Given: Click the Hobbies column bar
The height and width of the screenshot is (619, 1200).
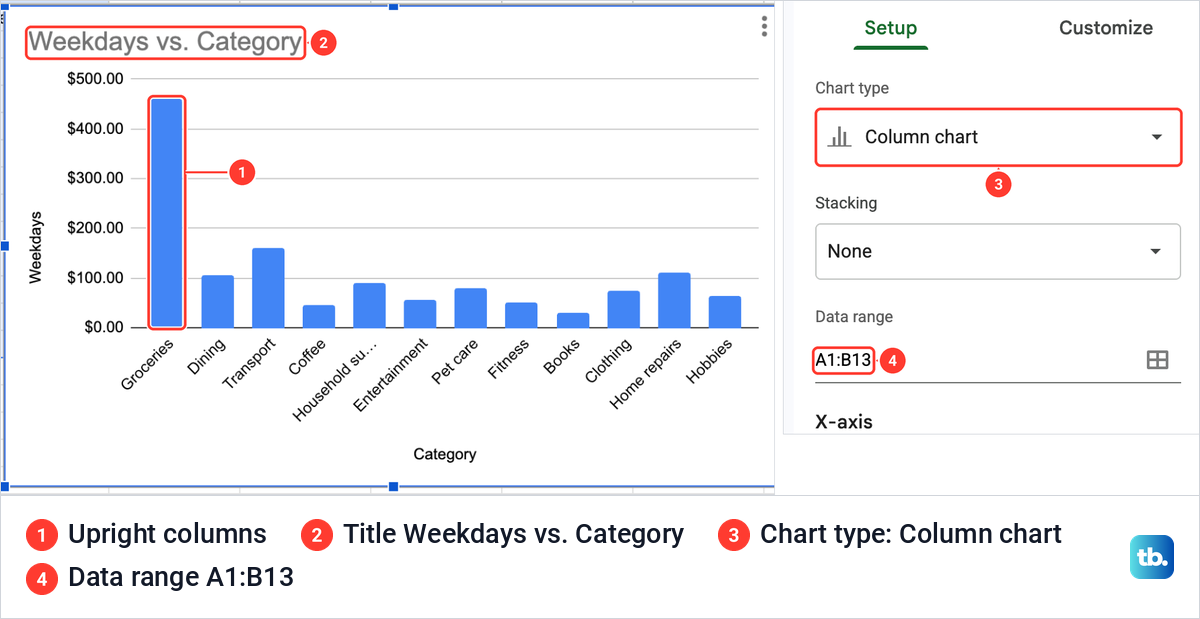Looking at the screenshot, I should coord(725,312).
